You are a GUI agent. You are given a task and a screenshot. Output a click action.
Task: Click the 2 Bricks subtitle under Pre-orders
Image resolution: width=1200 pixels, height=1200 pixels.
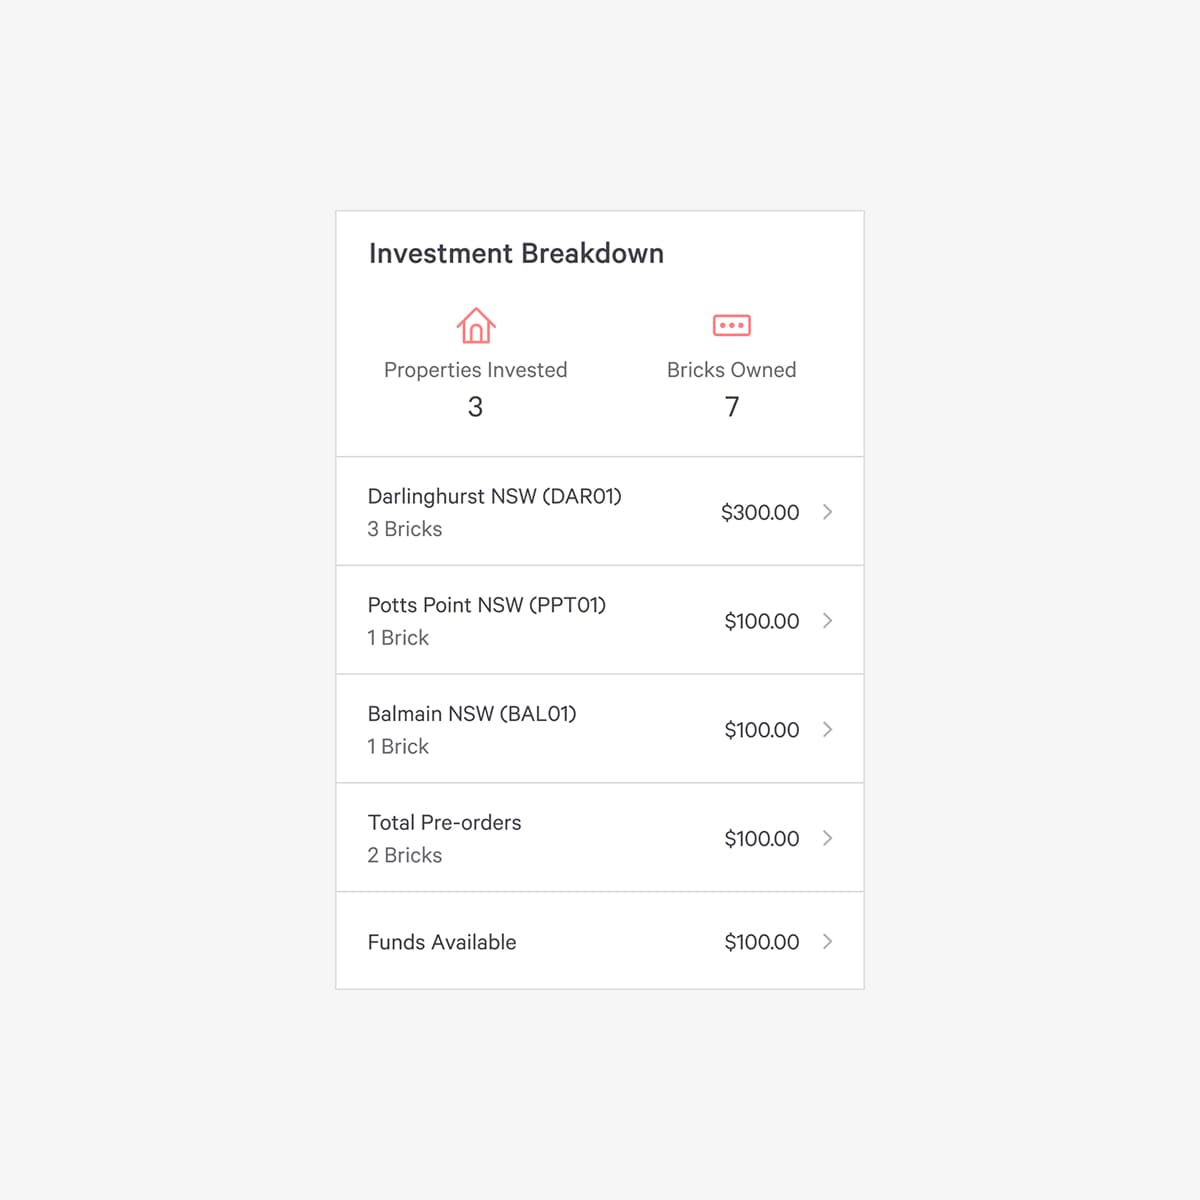point(405,855)
